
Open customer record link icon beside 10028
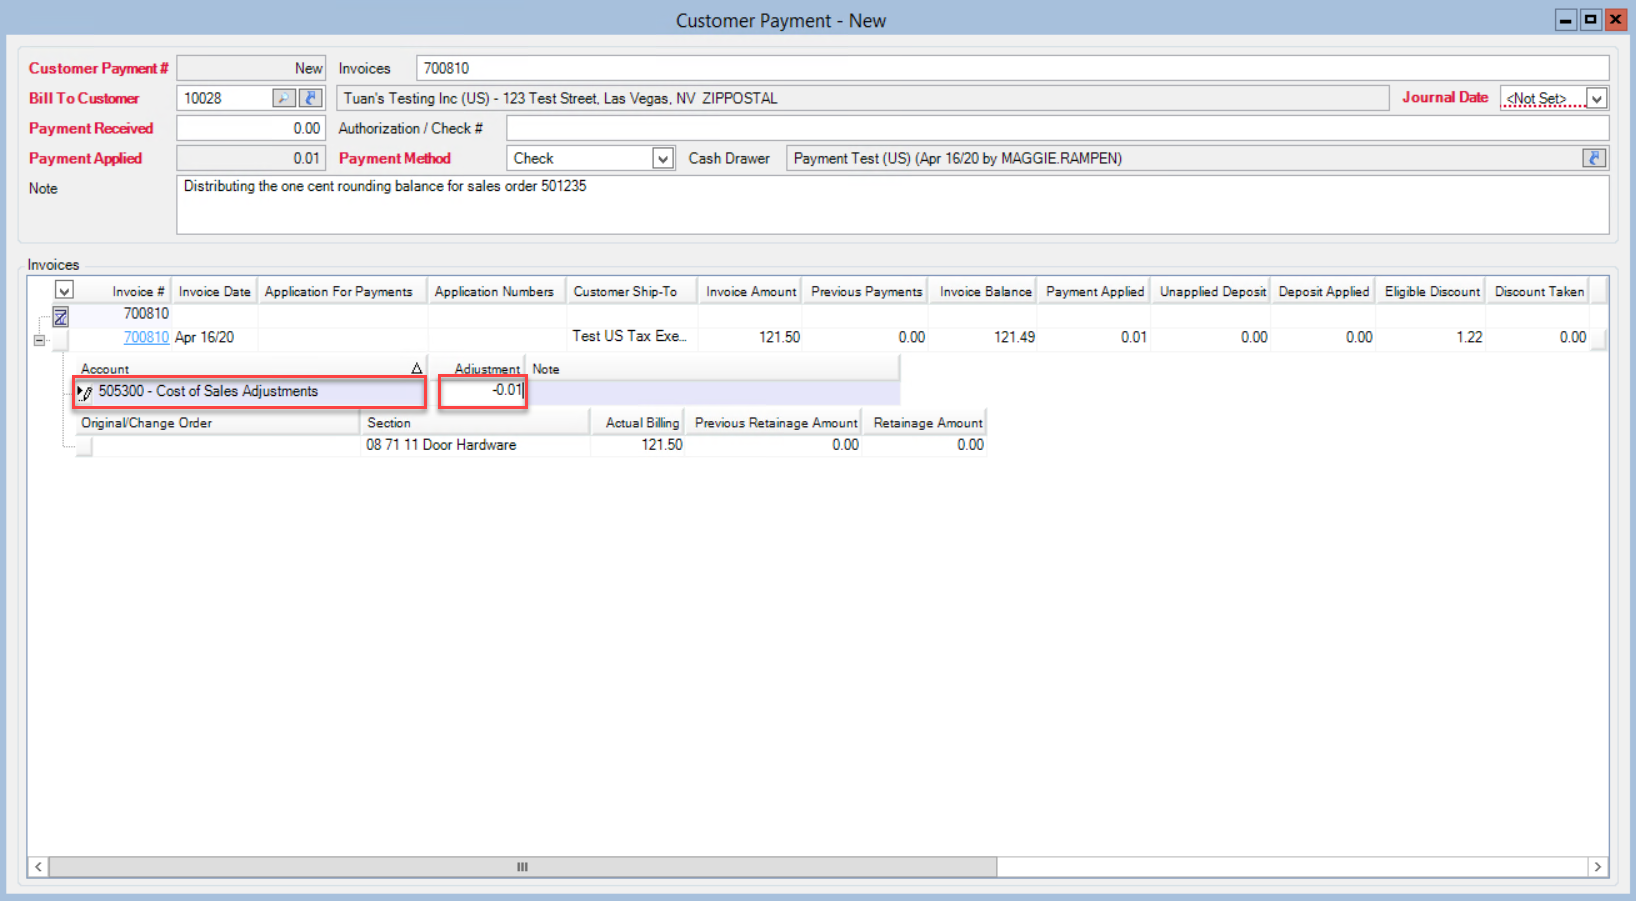[x=311, y=98]
